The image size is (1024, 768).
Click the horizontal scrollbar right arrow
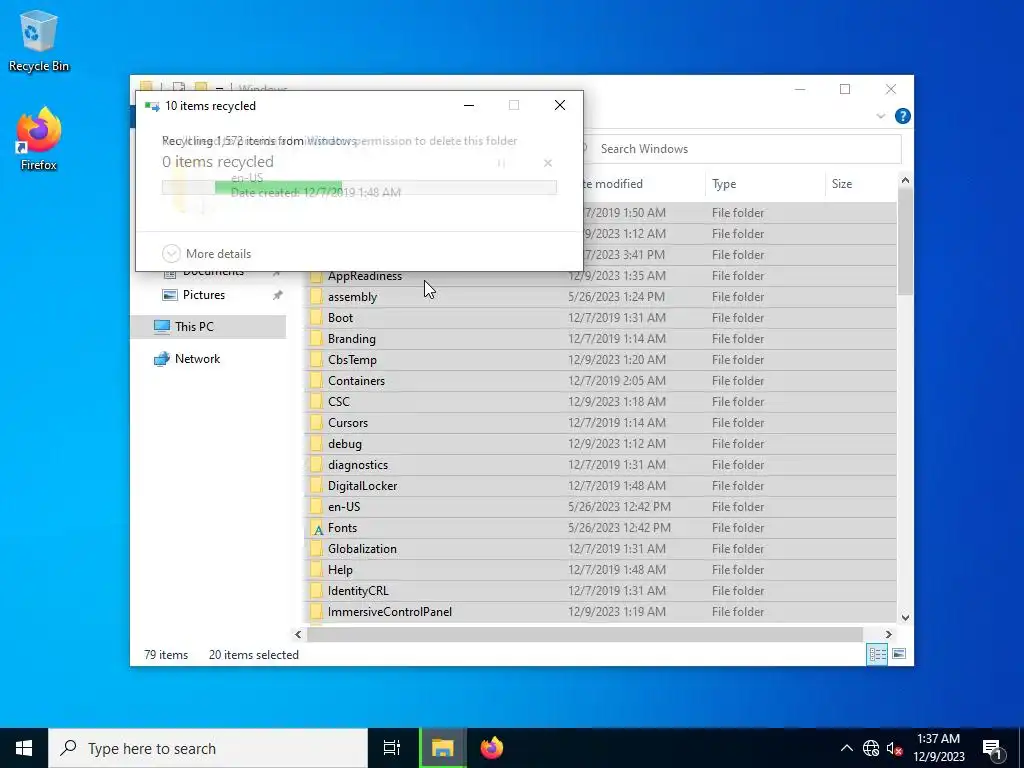coord(888,634)
